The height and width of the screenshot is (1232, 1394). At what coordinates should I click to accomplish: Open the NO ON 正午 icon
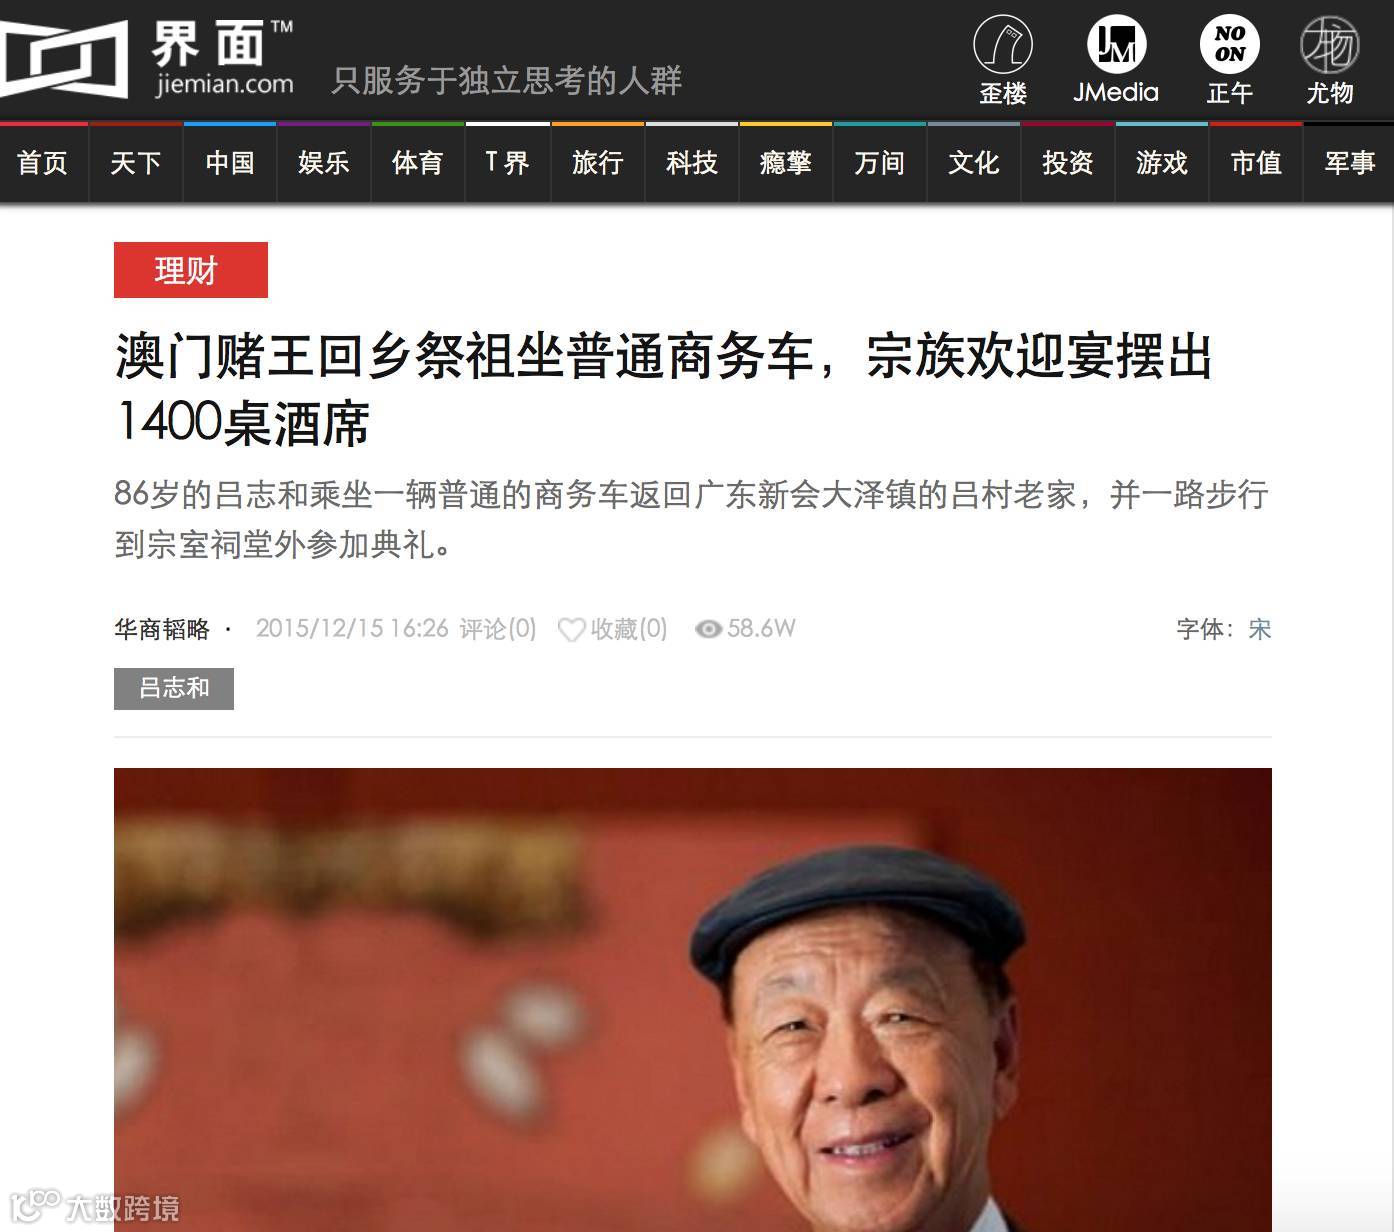1230,45
